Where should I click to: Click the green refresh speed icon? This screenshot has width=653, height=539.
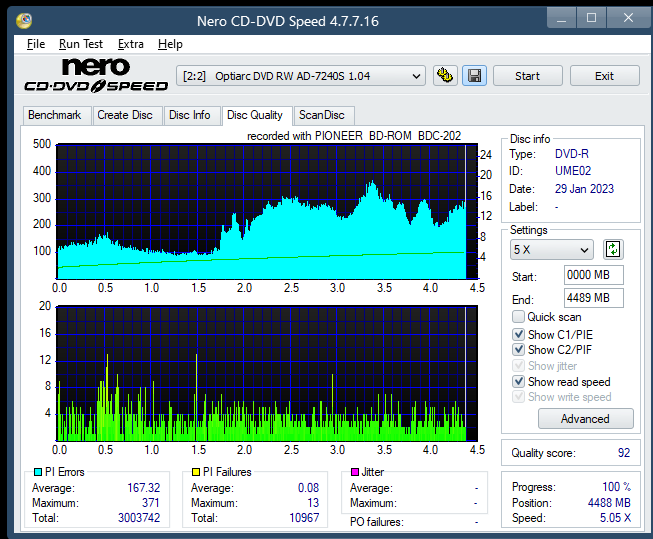[x=613, y=250]
